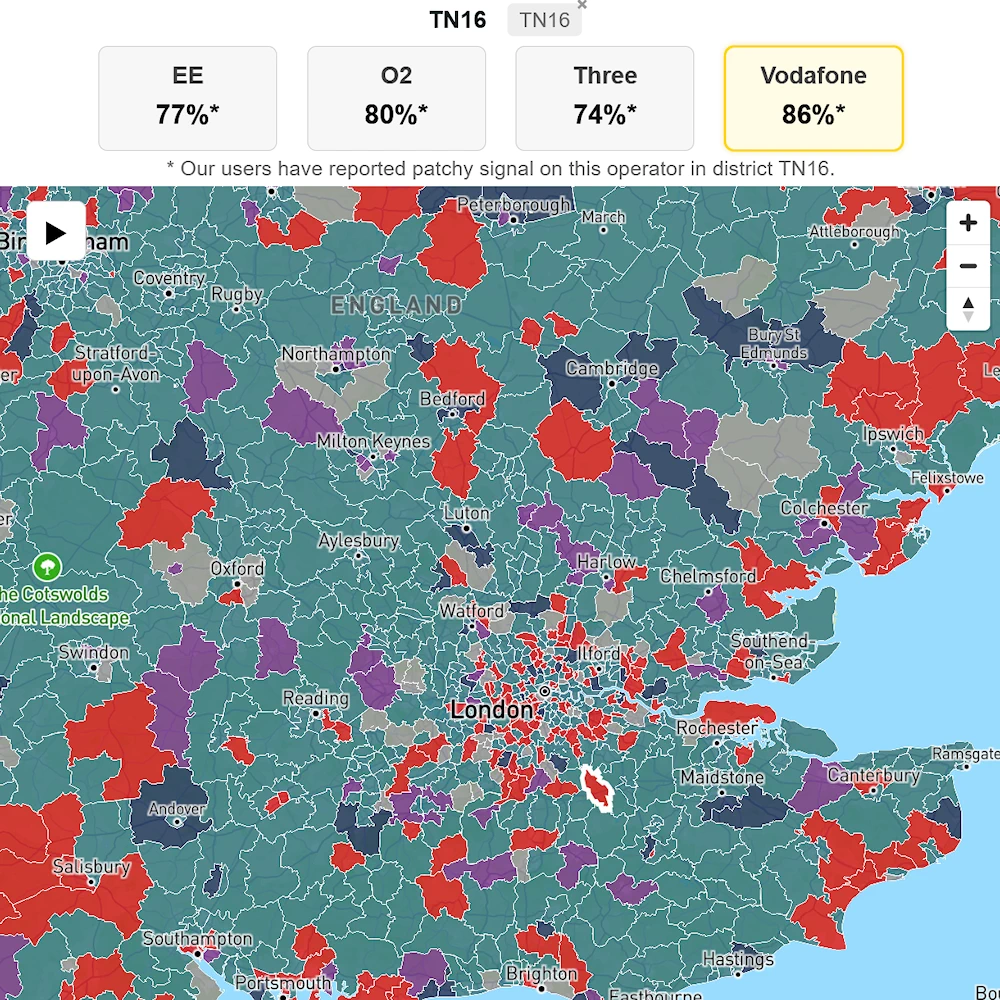1000x1000 pixels.
Task: Reset map bearing with compass icon
Action: [967, 309]
